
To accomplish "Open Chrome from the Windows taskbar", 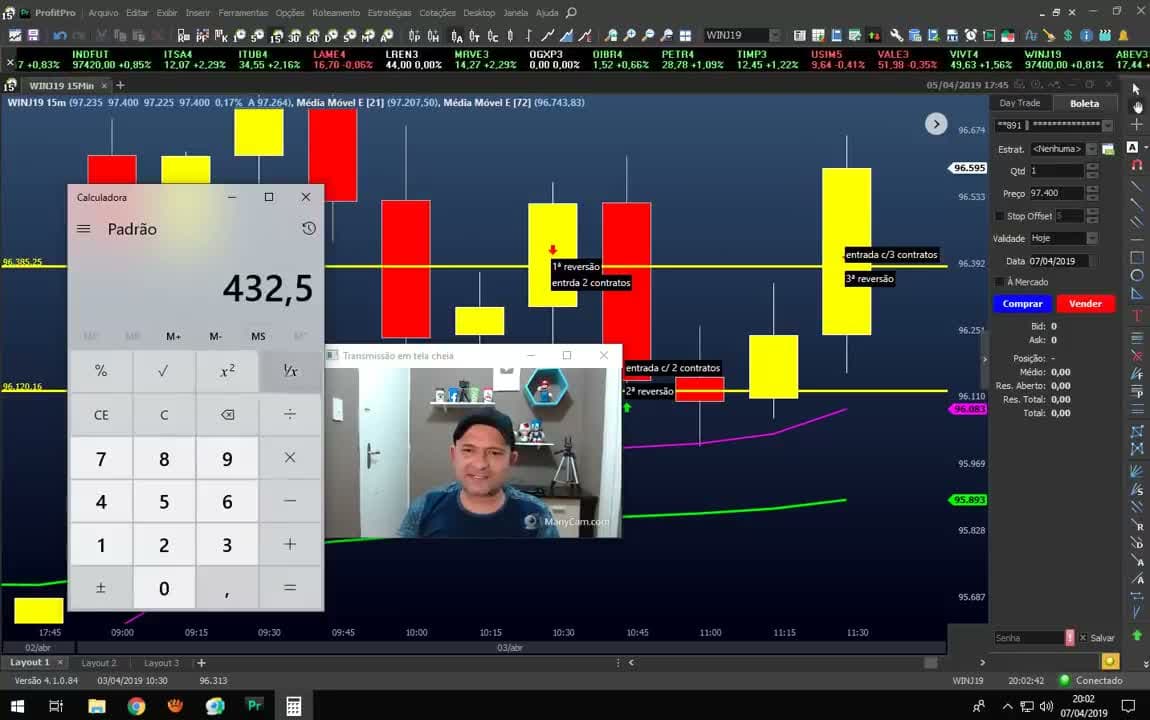I will click(136, 706).
